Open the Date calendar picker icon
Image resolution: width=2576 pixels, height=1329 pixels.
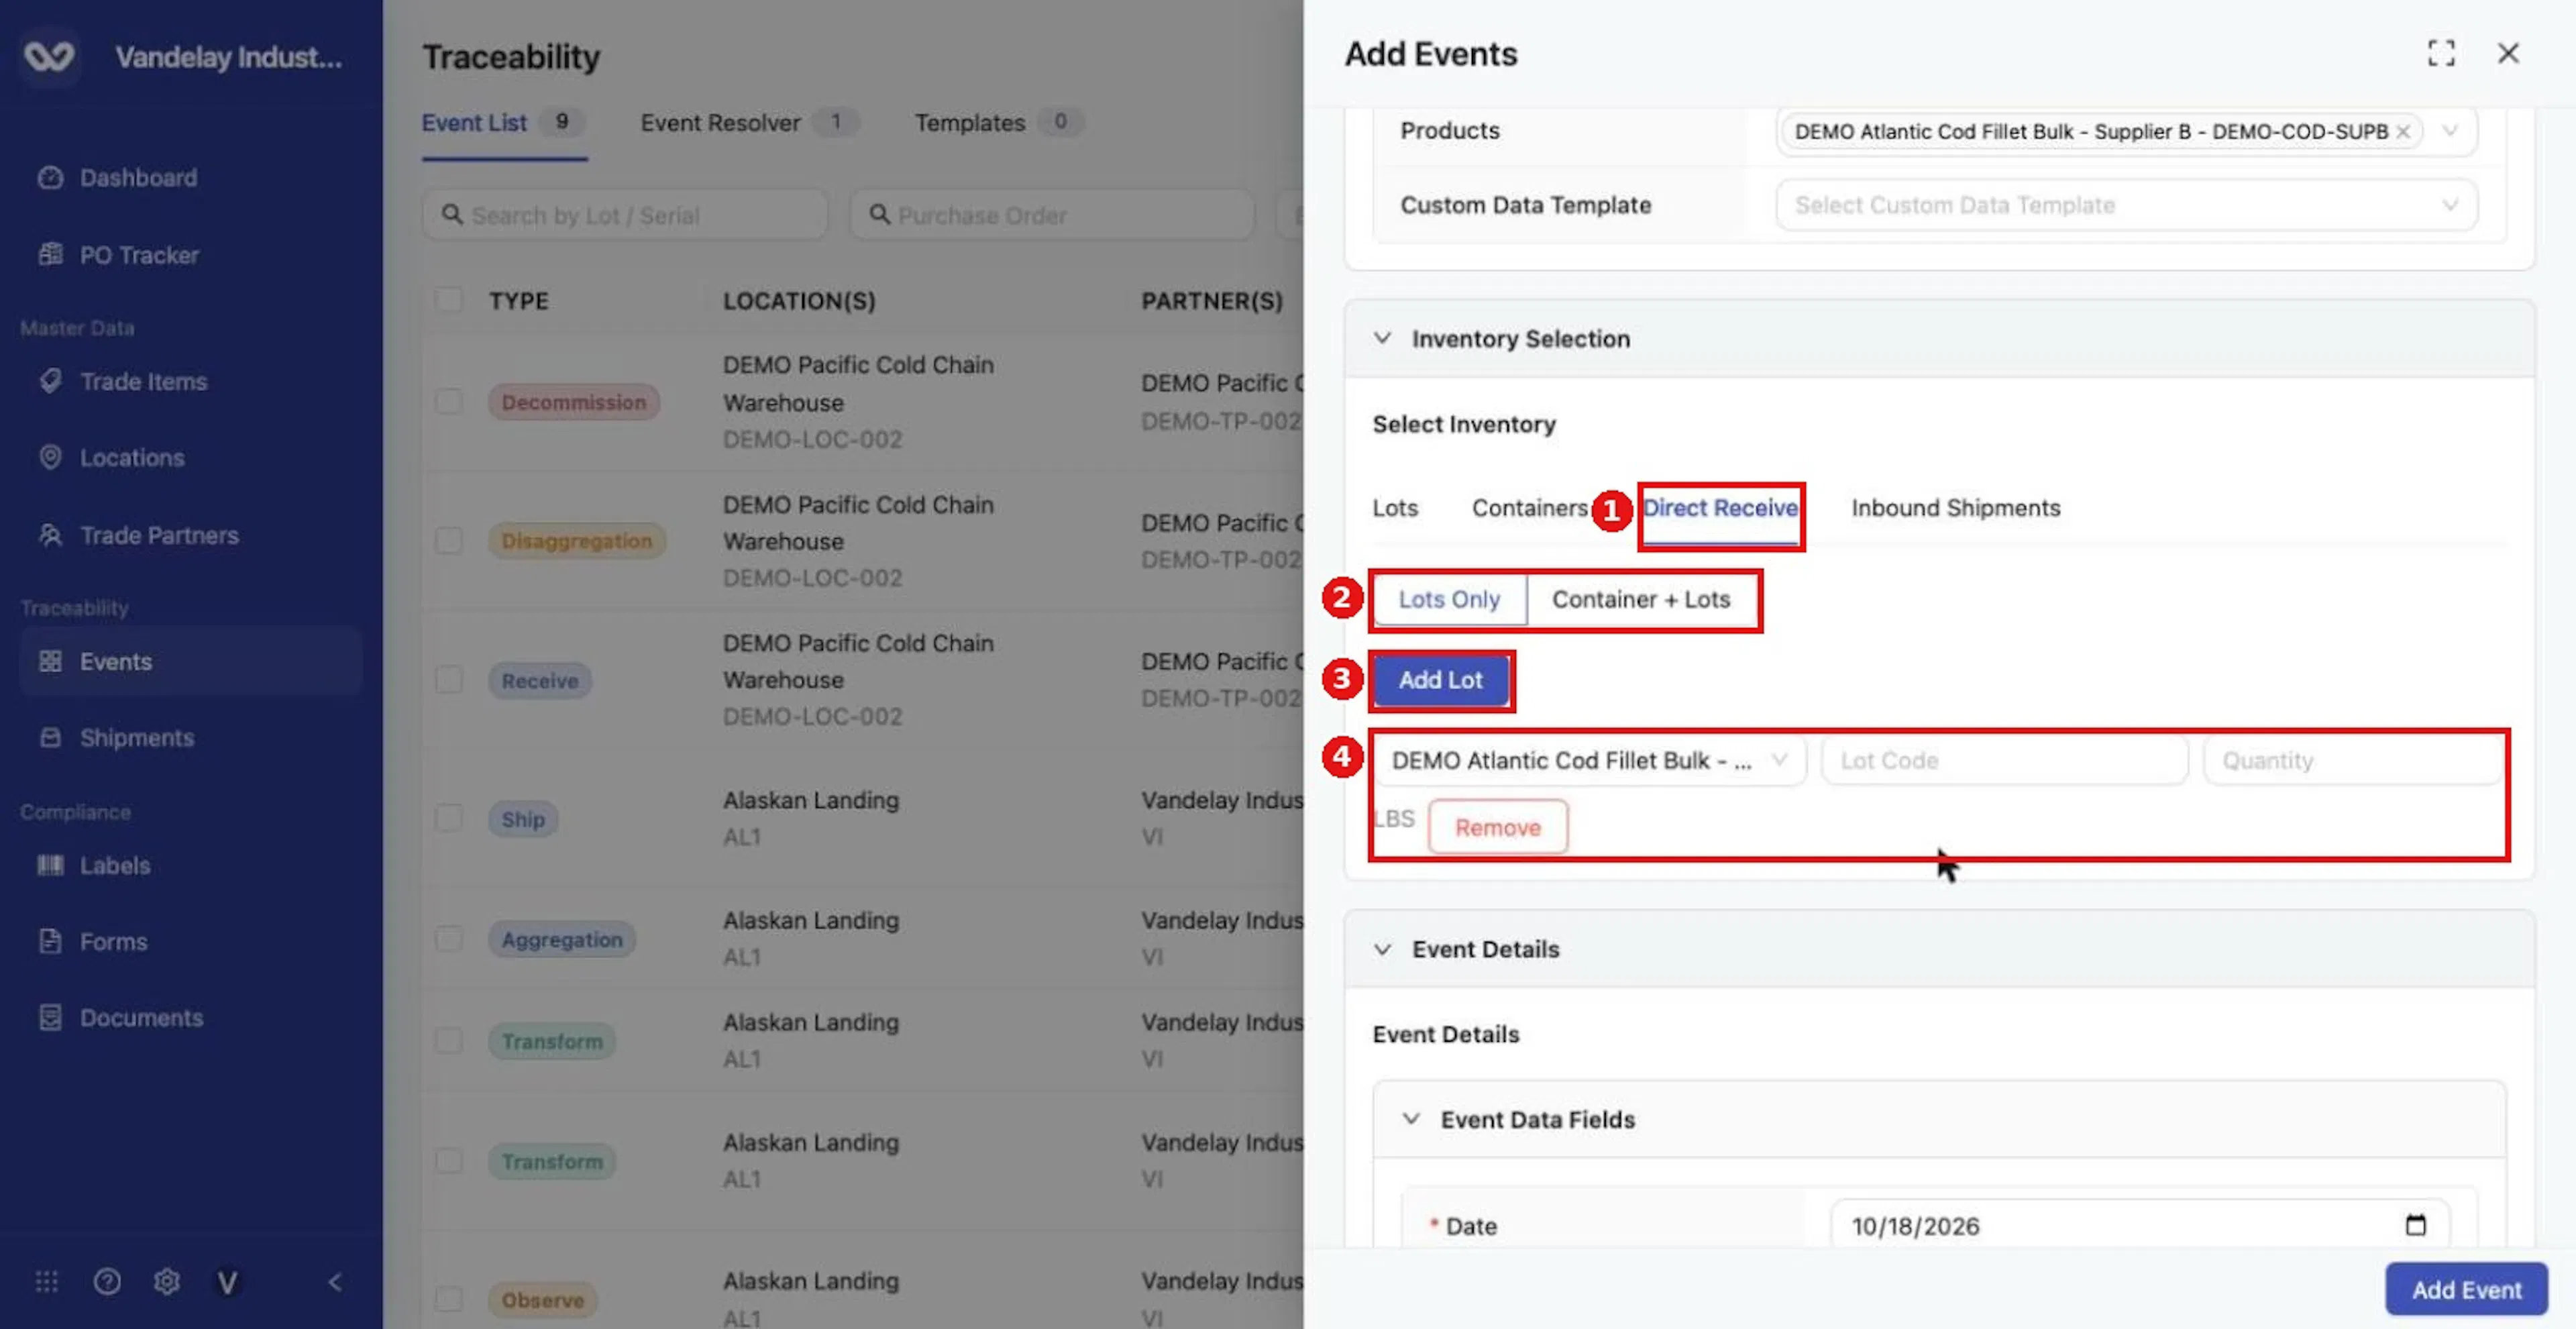coord(2415,1225)
